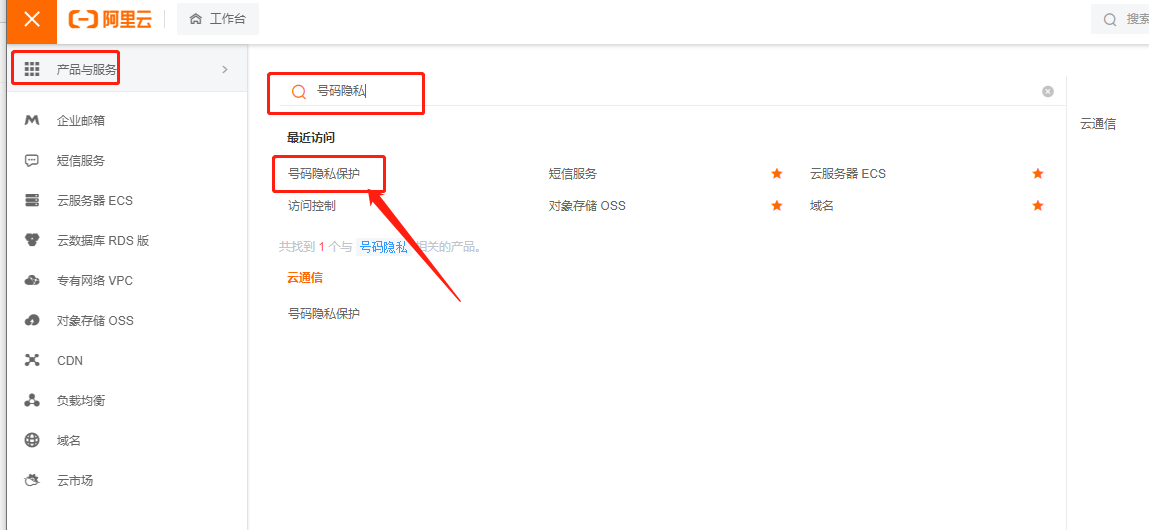Screen dimensions: 1149x530
Task: Click the Alibaba Cloud logo
Action: point(111,20)
